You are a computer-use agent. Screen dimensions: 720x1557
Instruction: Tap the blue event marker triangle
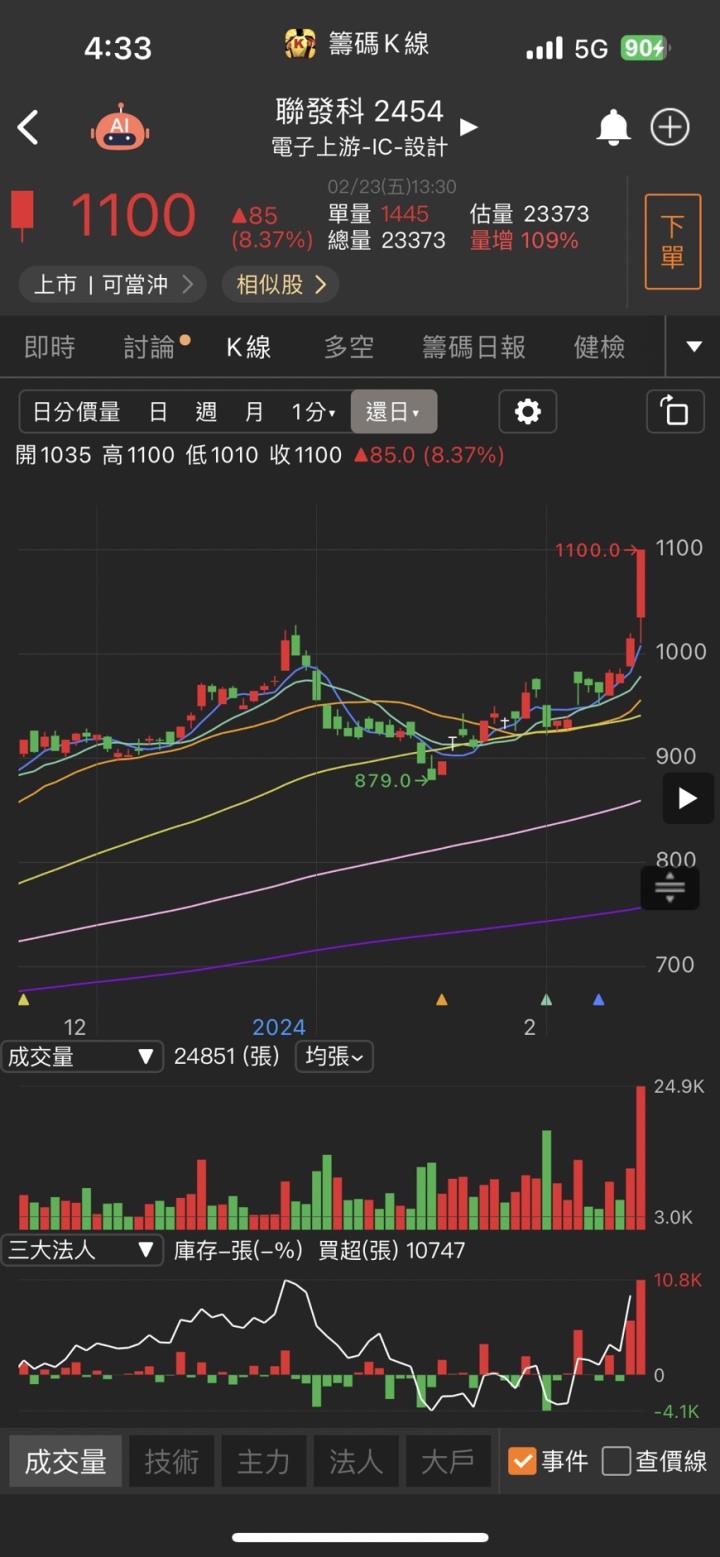[x=598, y=999]
